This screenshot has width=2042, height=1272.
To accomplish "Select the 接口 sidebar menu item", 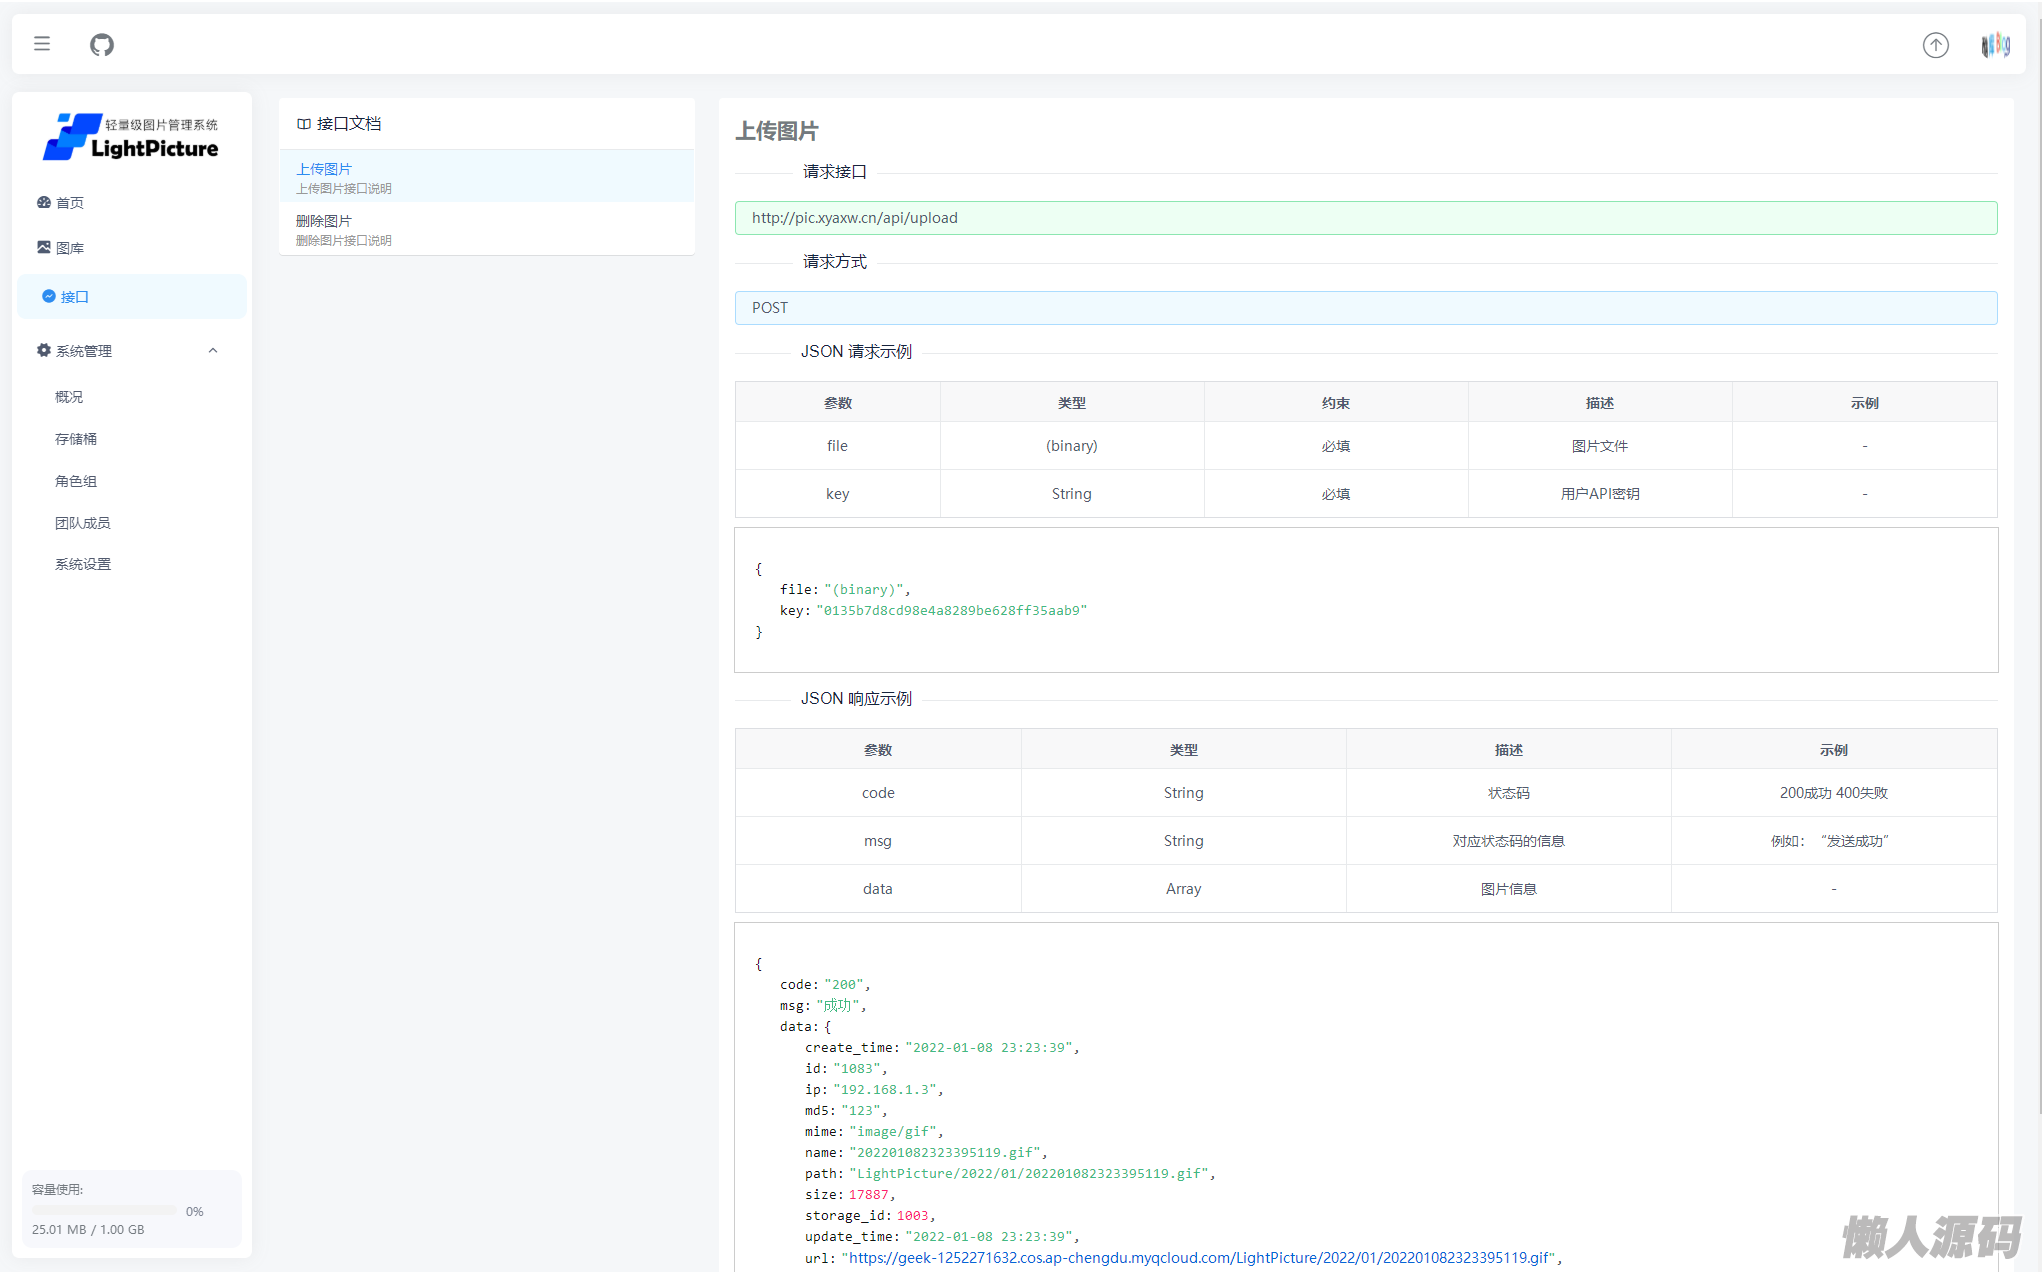I will tap(131, 297).
